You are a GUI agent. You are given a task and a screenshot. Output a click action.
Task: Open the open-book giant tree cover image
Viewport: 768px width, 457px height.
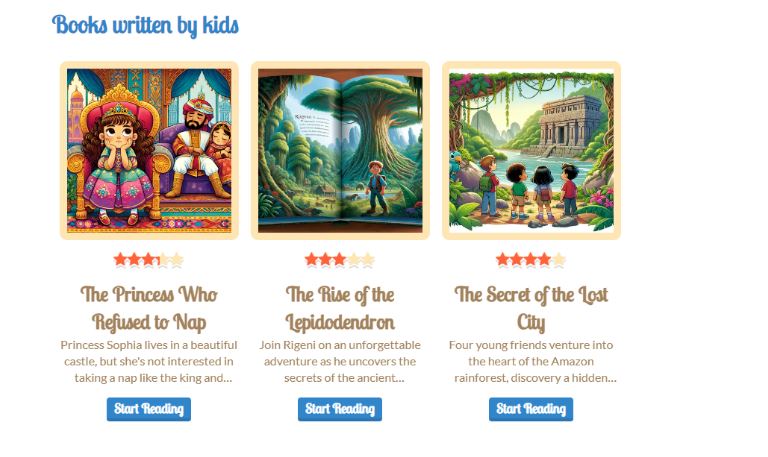tap(340, 150)
